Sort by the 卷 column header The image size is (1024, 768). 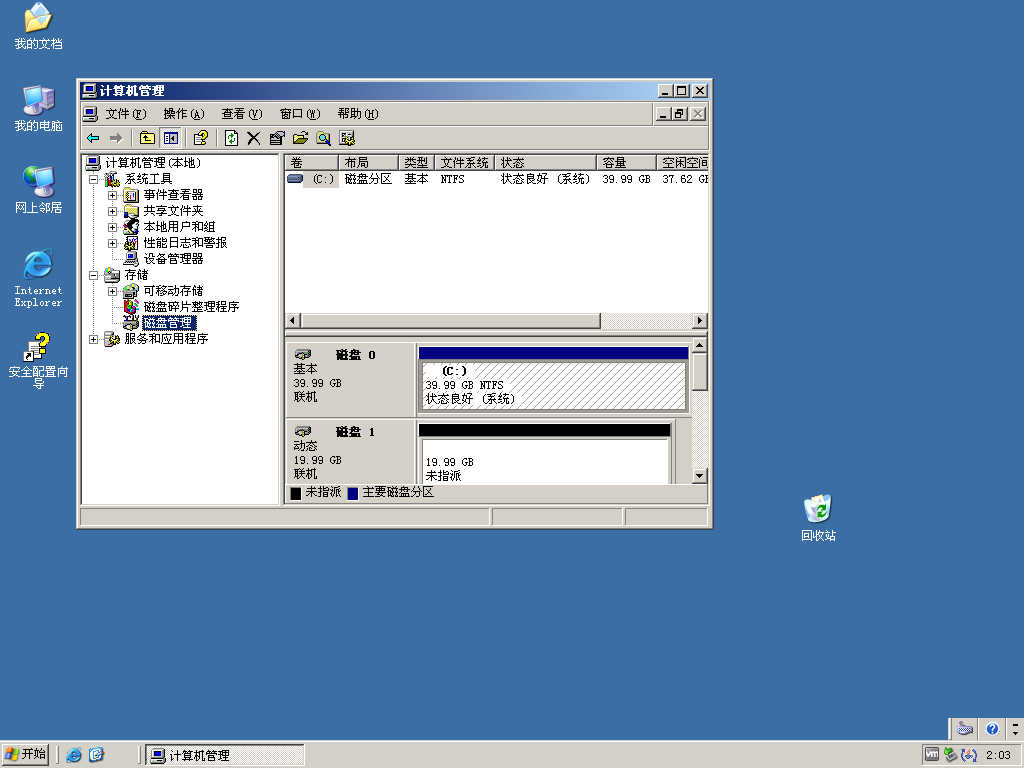click(x=312, y=163)
